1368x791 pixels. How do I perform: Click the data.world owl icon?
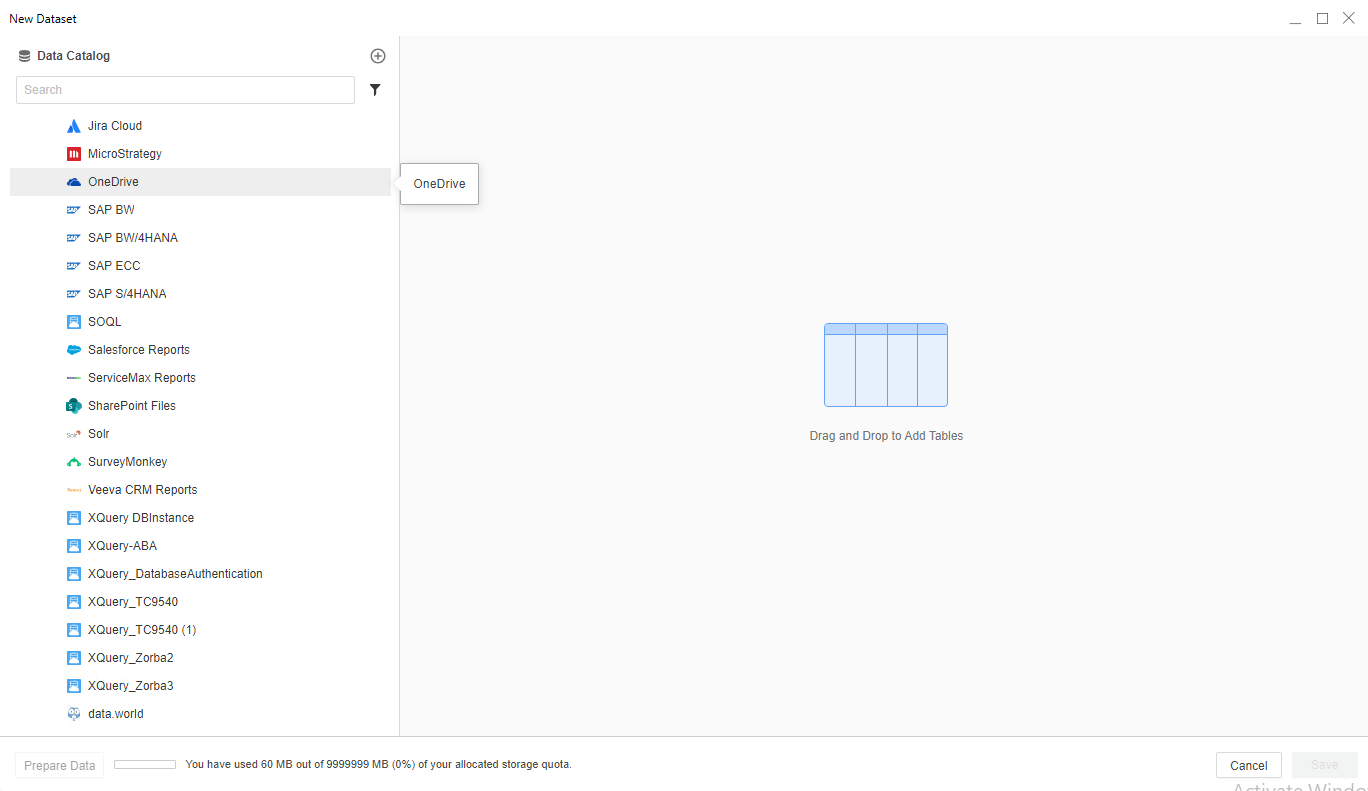point(73,714)
